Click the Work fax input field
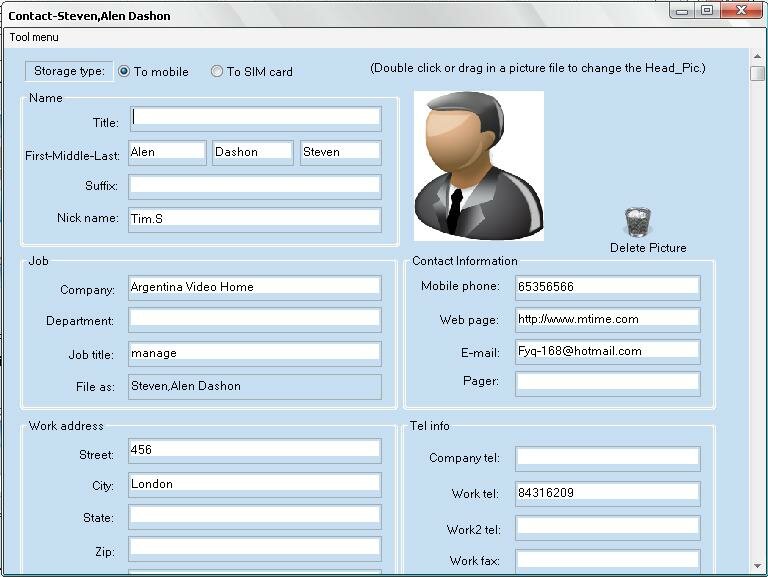Viewport: 768px width, 577px height. (607, 560)
